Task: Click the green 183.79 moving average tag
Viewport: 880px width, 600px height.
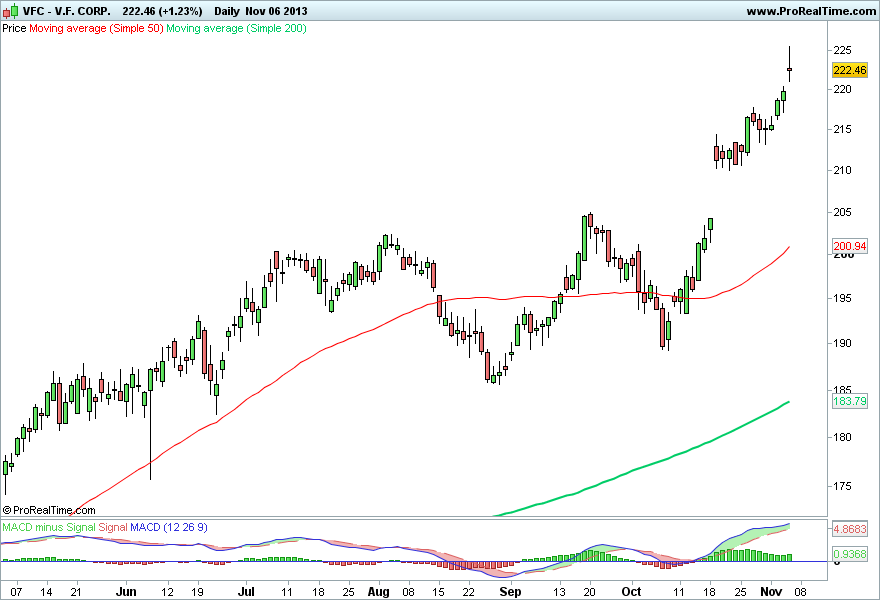Action: coord(850,401)
